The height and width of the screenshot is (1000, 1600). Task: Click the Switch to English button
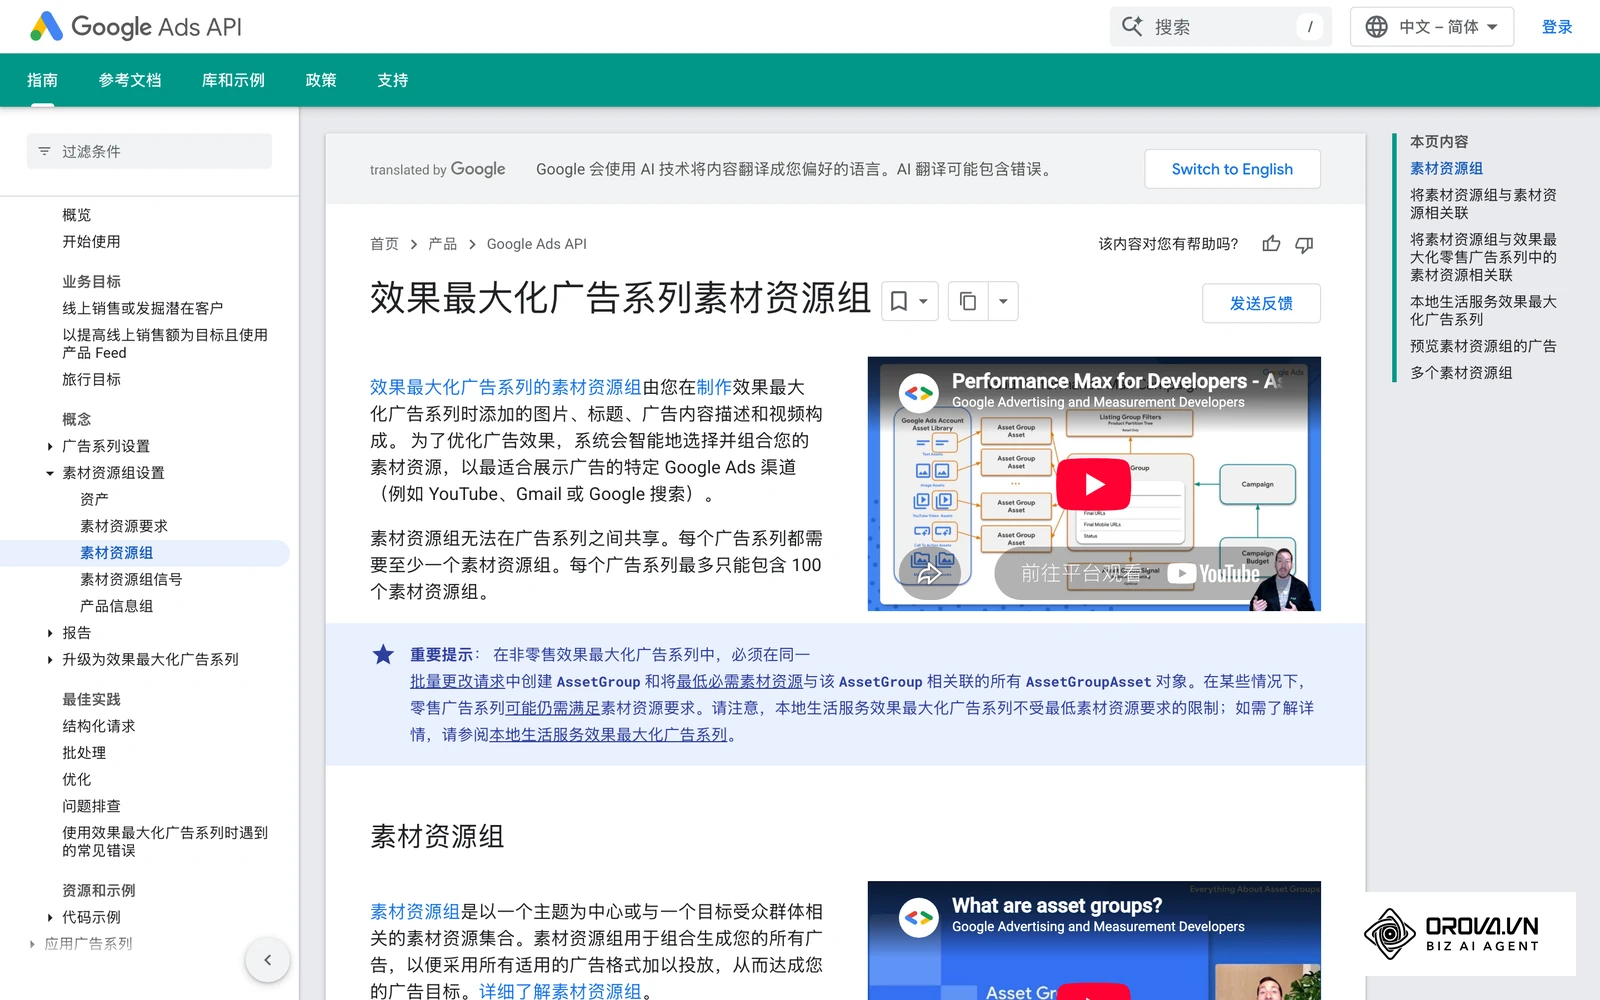(x=1232, y=169)
